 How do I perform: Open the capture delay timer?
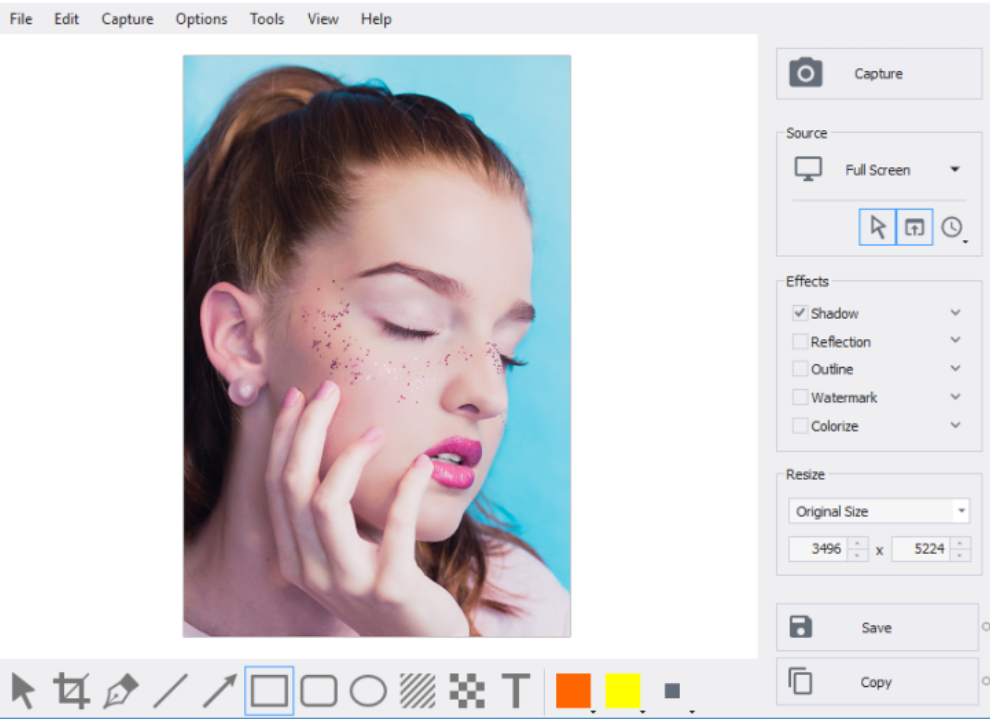tap(953, 227)
